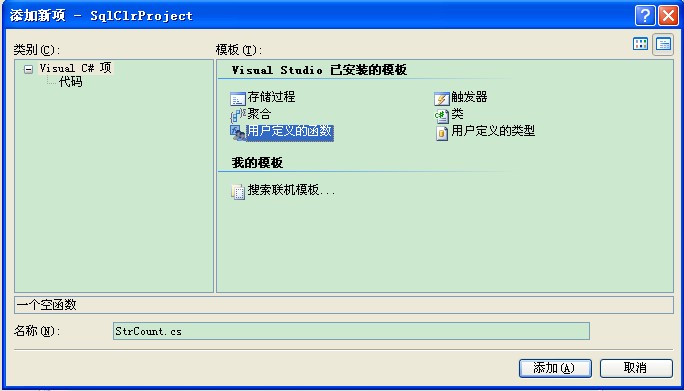Click the 聚合 template label
This screenshot has width=684, height=391.
(x=260, y=114)
